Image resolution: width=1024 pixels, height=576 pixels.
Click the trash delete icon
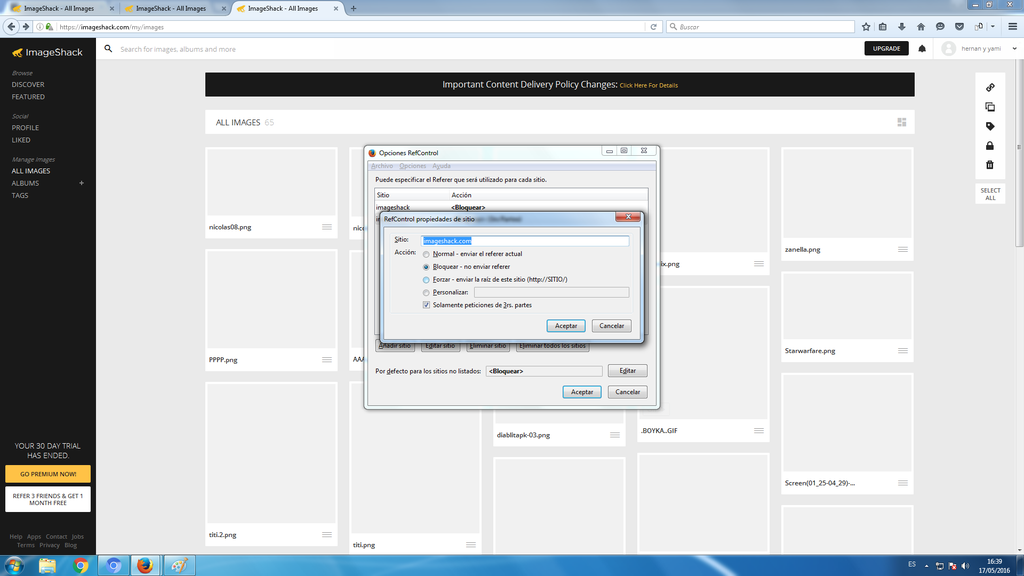click(990, 165)
